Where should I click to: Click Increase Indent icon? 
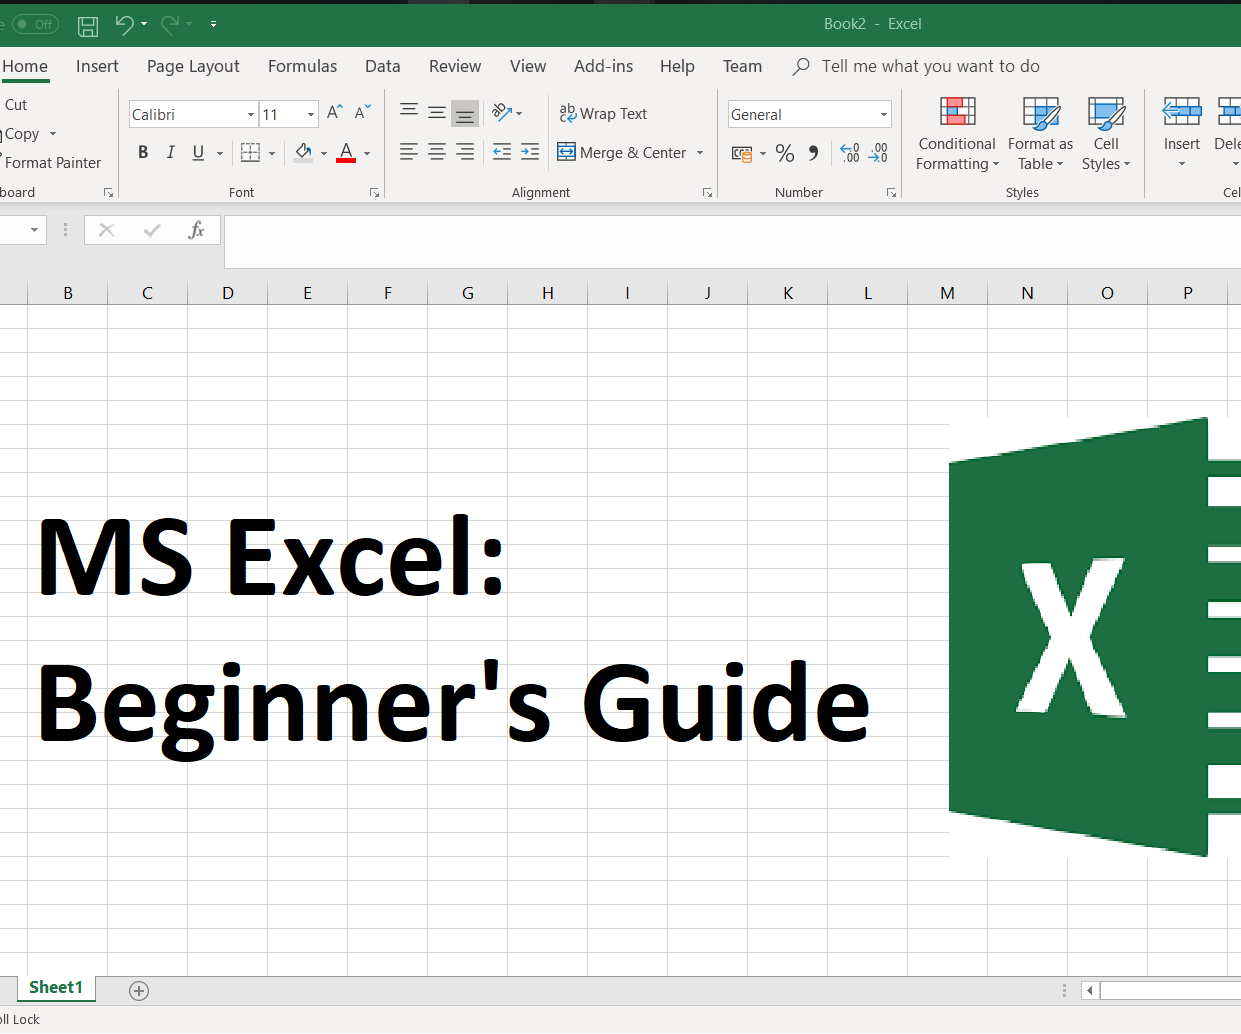click(530, 152)
